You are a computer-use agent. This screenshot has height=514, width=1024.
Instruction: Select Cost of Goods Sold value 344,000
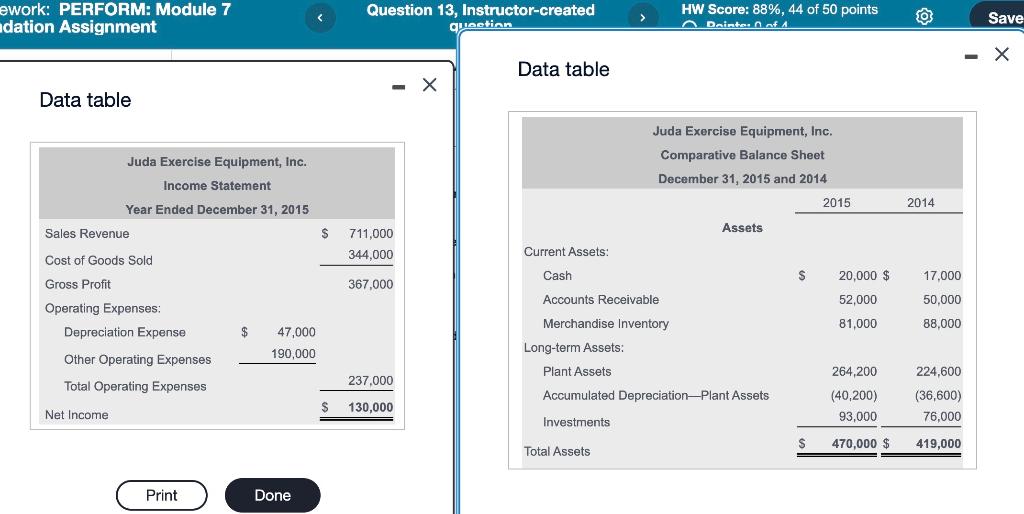coord(371,255)
